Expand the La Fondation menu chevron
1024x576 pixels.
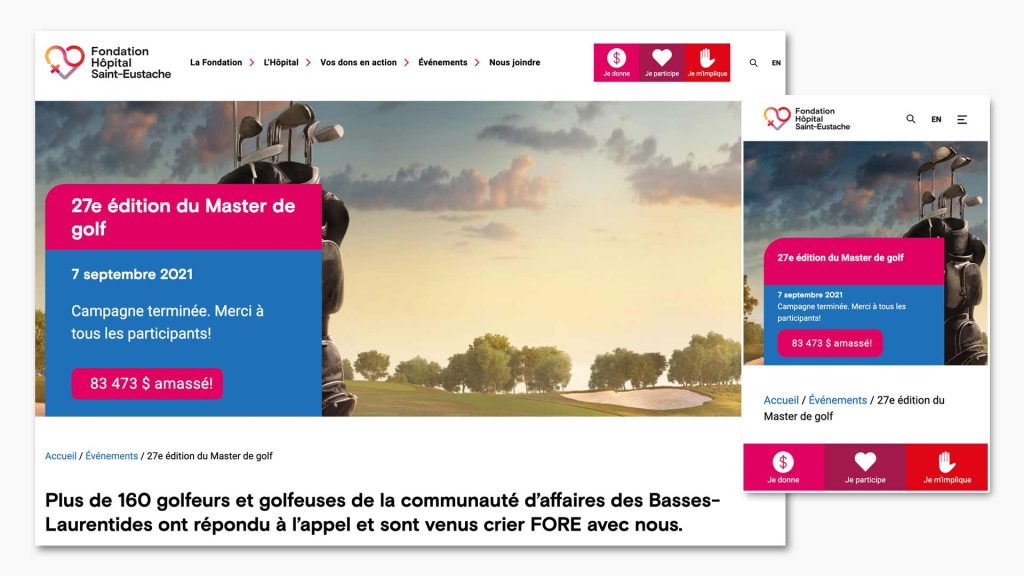tap(251, 63)
